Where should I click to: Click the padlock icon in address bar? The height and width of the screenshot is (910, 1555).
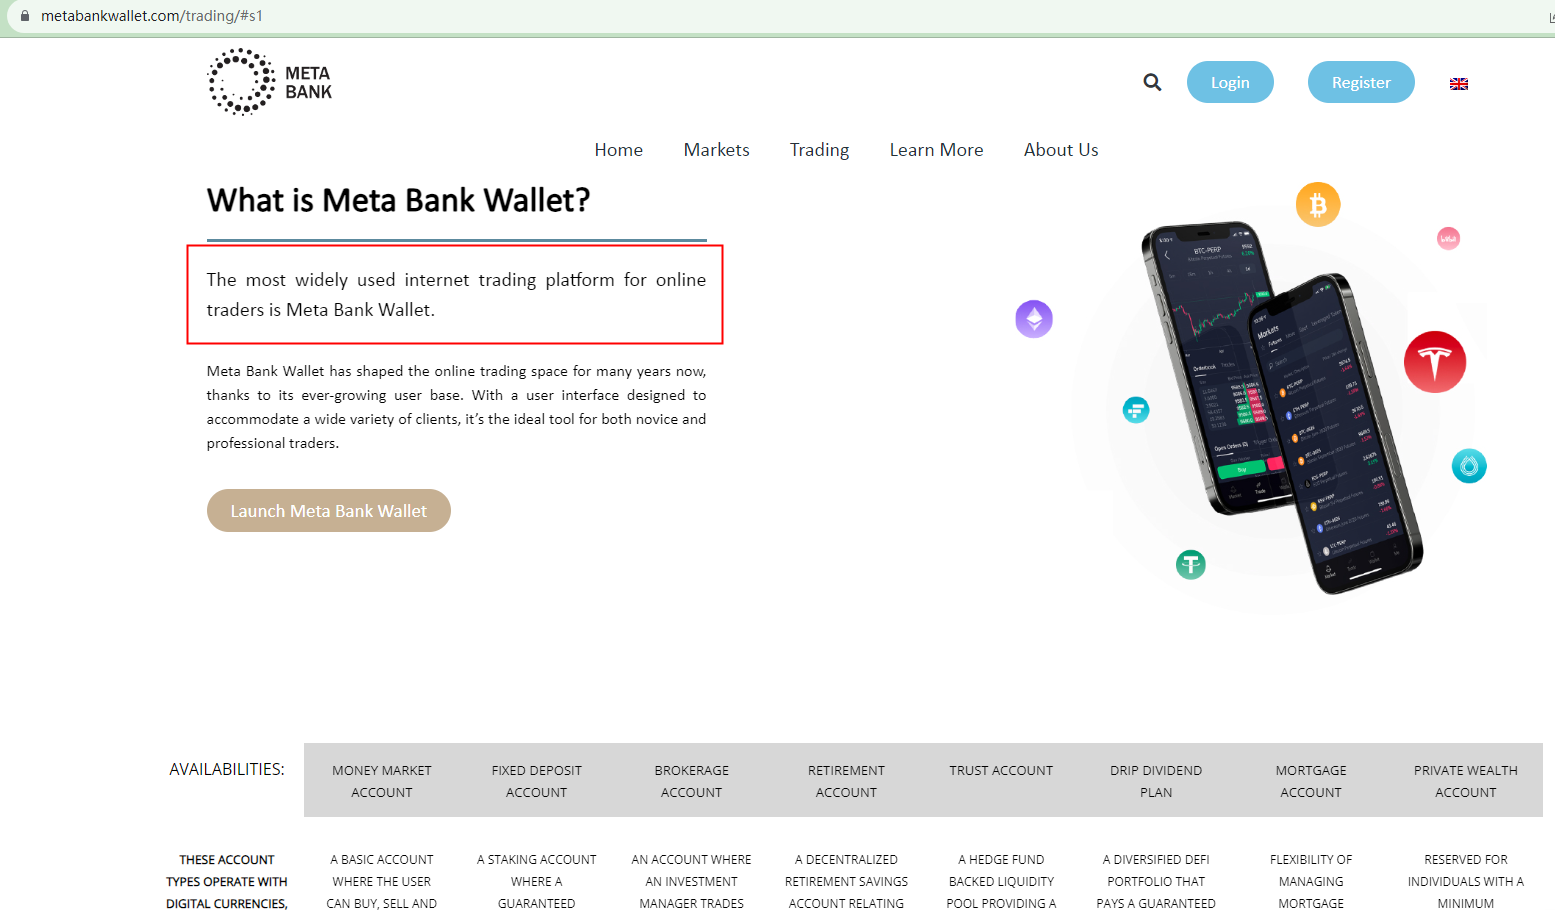25,16
